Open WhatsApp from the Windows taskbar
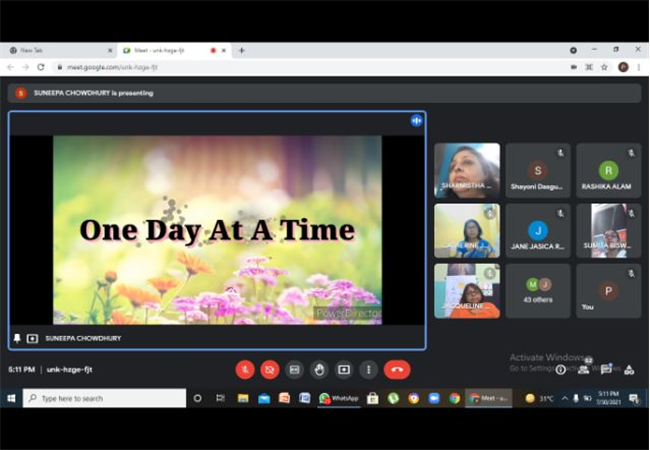Viewport: 650px width, 450px height. pyautogui.click(x=339, y=398)
